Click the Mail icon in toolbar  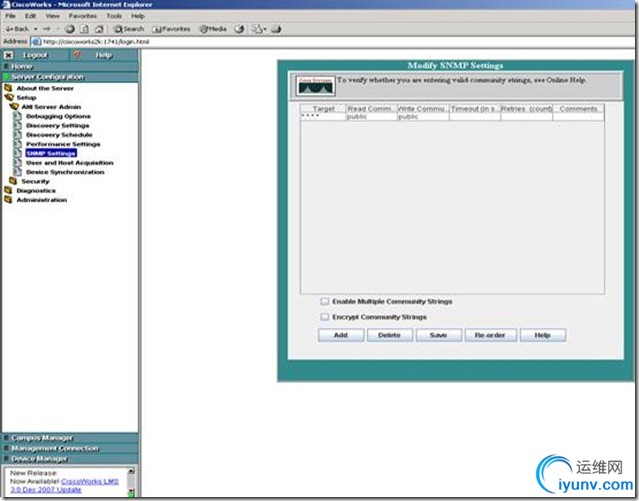[x=258, y=29]
